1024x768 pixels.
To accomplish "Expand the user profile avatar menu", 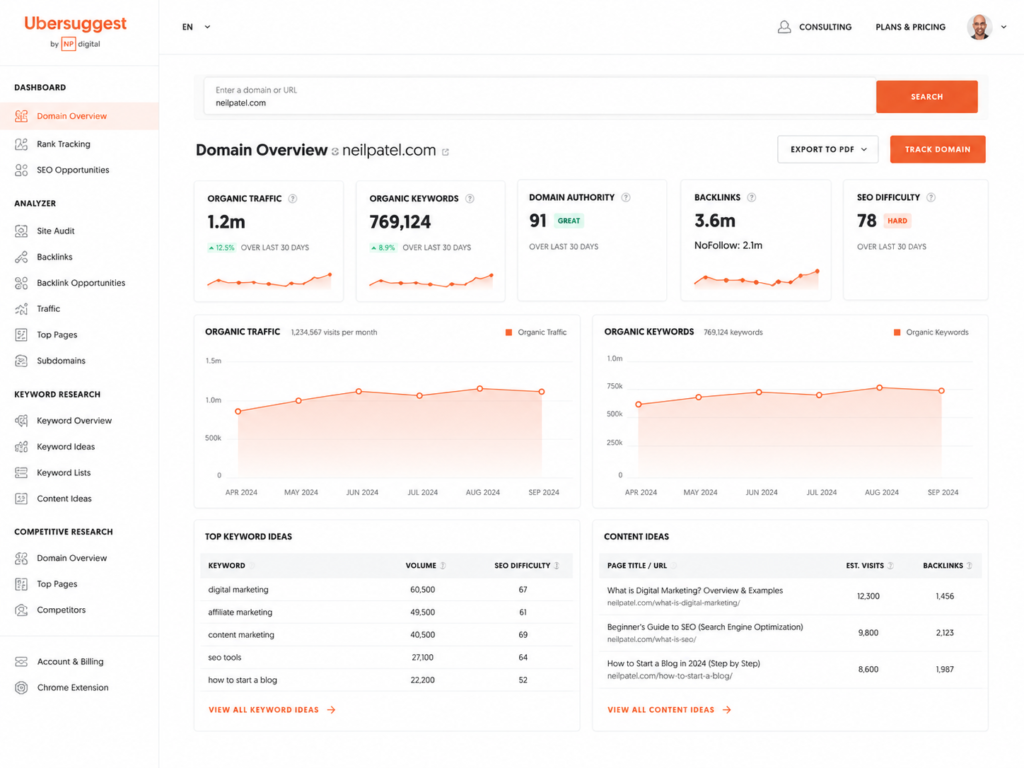I will click(x=986, y=27).
